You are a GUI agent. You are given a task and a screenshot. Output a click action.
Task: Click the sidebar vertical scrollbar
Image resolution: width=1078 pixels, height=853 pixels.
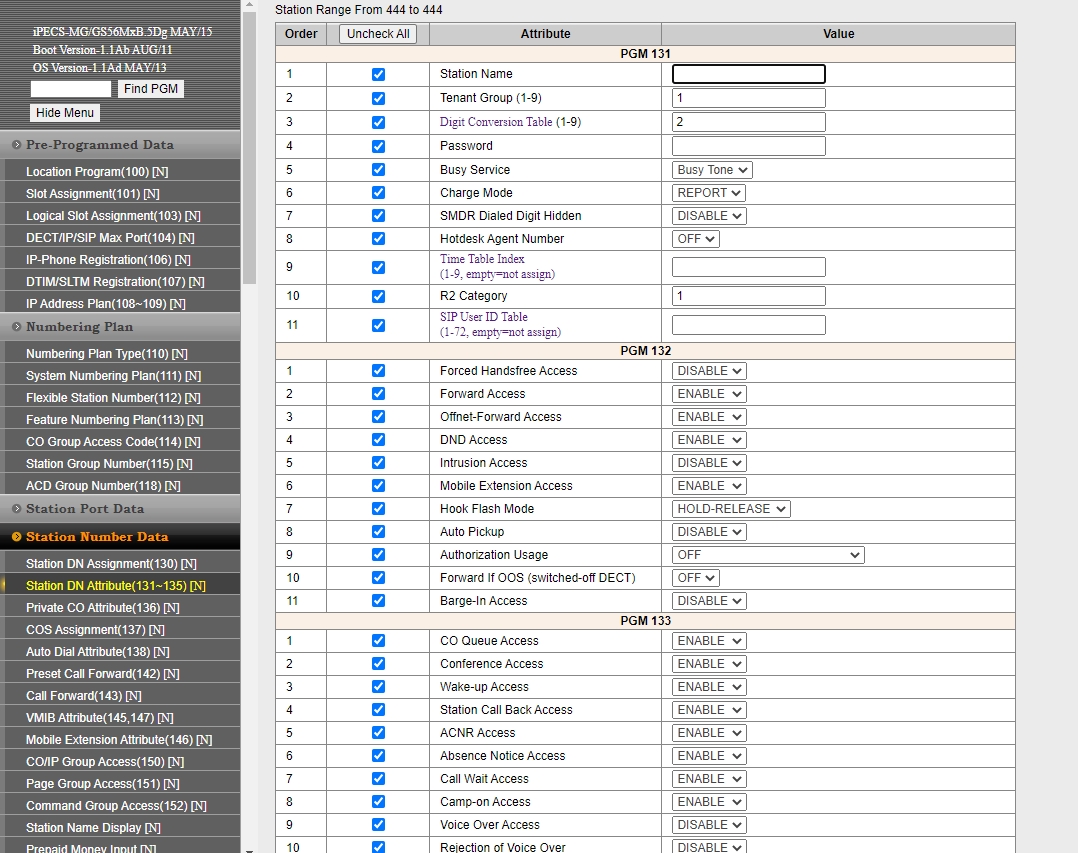coord(249,400)
